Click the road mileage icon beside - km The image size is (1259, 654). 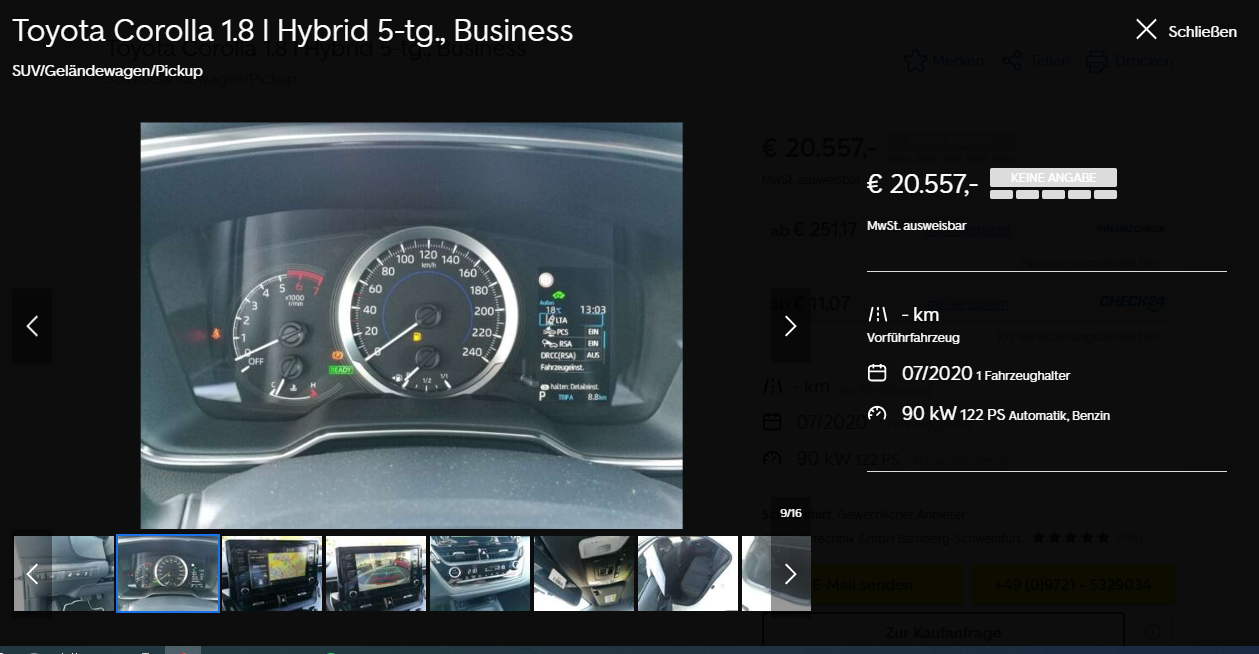(x=877, y=314)
